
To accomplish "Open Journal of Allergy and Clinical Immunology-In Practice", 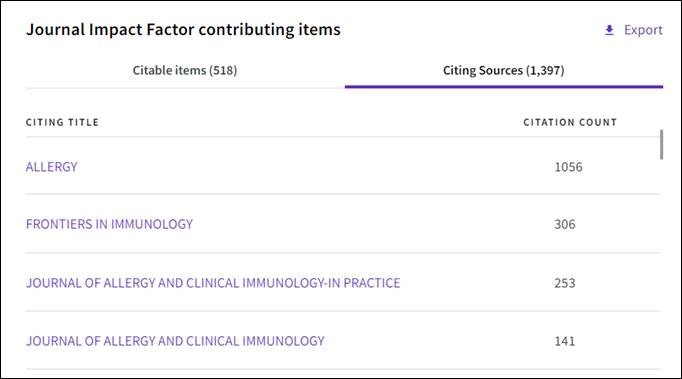I will click(213, 283).
